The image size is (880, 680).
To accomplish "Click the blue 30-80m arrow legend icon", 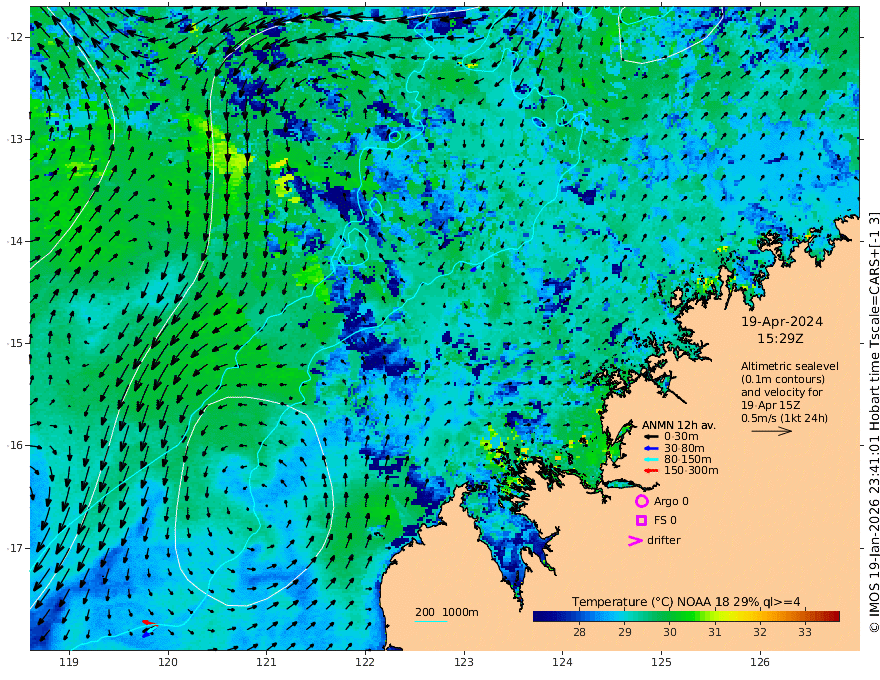I will pos(650,448).
